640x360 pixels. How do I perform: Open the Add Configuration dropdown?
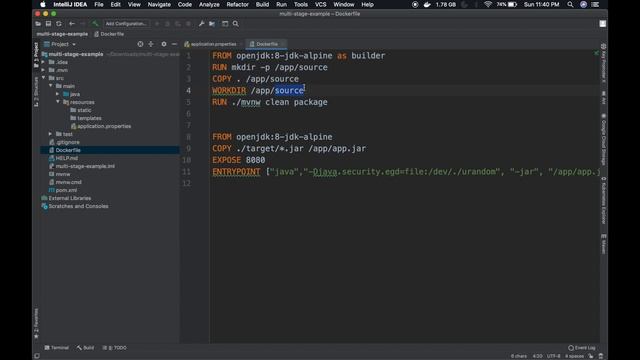[126, 24]
